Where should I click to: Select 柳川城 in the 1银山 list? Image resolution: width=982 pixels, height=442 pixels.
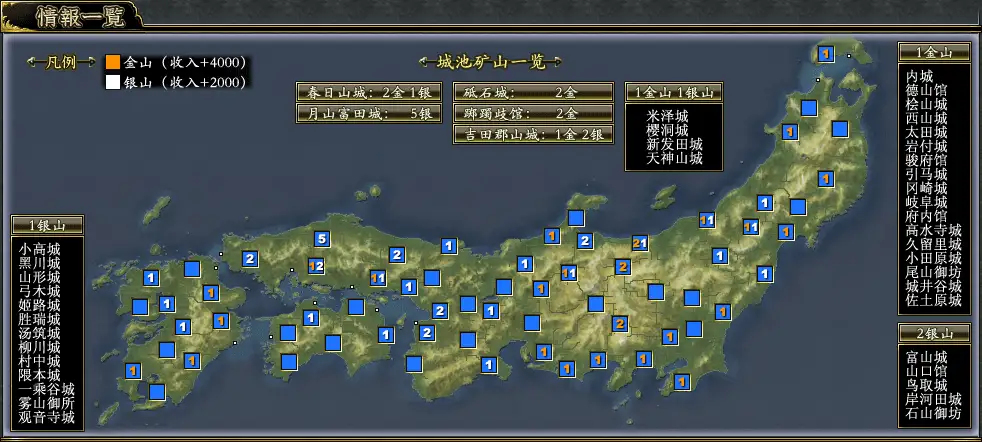click(39, 347)
